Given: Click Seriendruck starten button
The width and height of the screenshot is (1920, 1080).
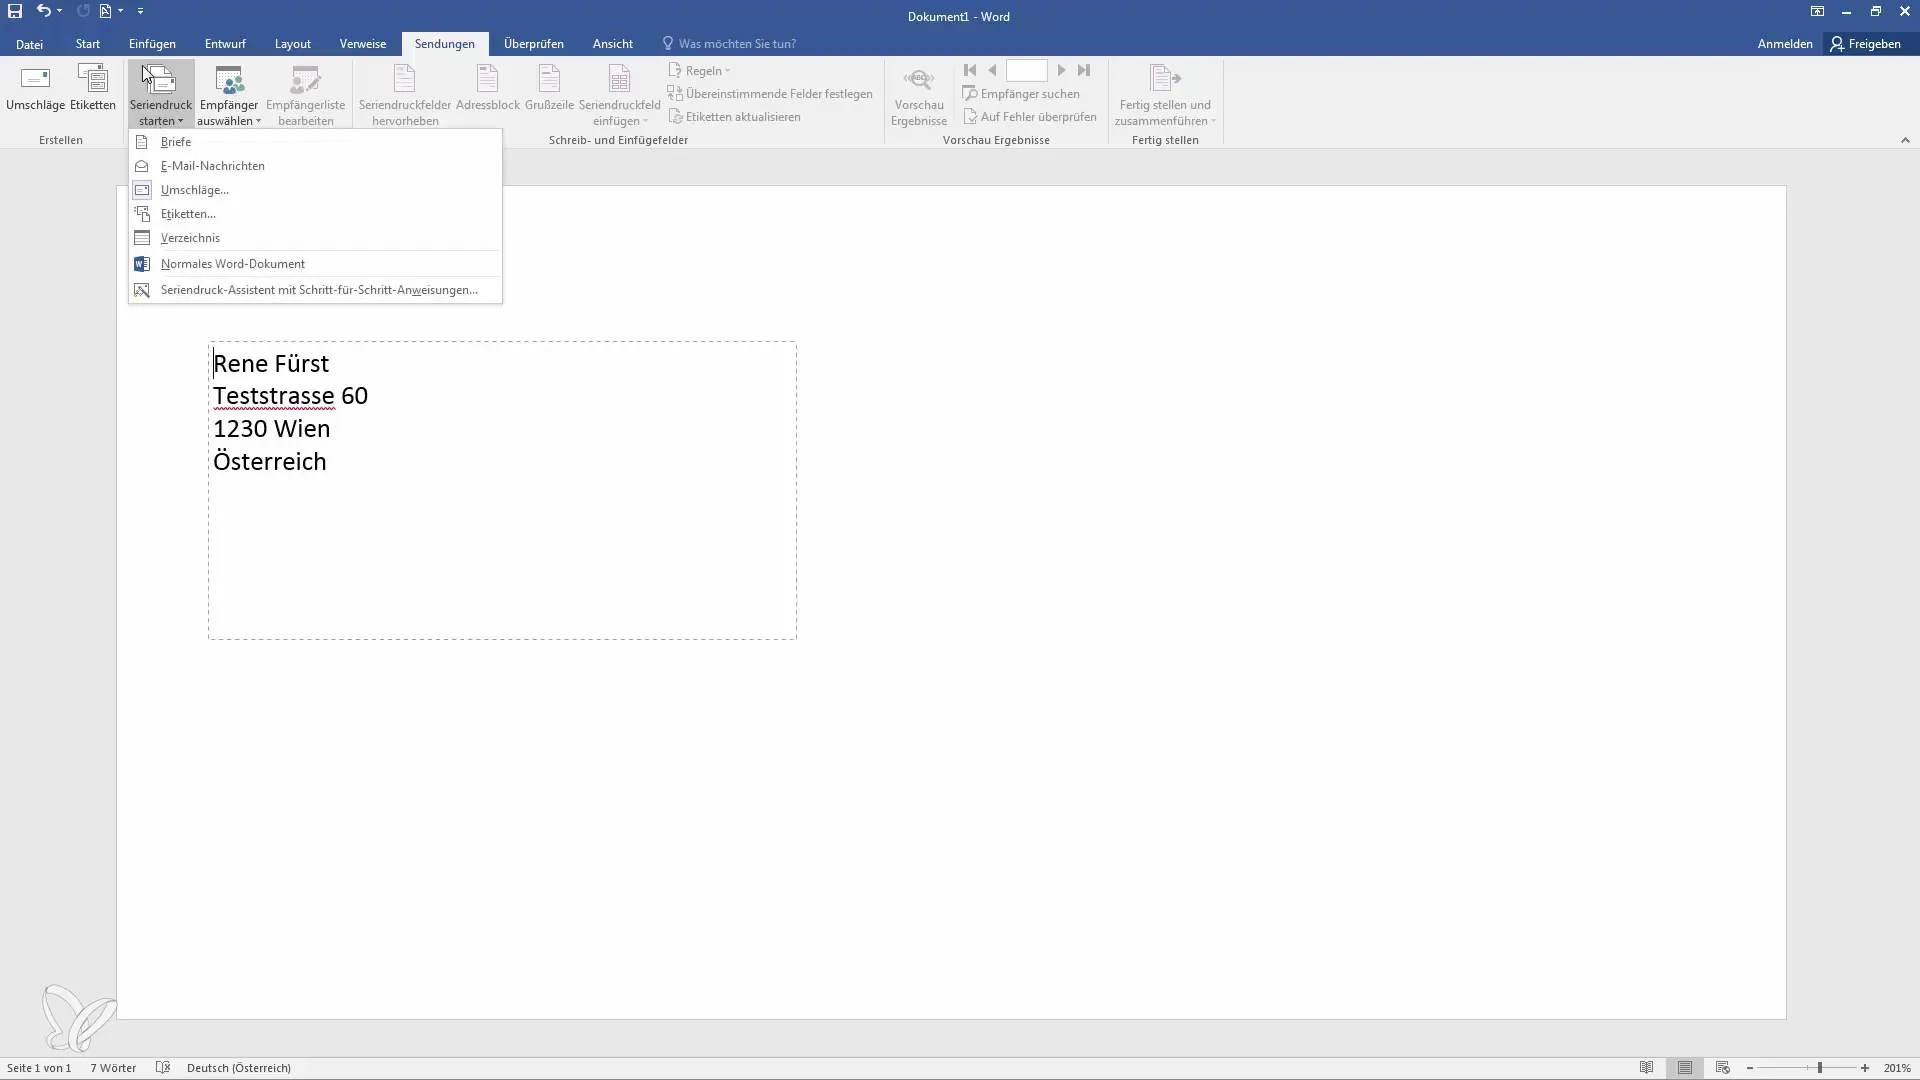Looking at the screenshot, I should click(160, 95).
